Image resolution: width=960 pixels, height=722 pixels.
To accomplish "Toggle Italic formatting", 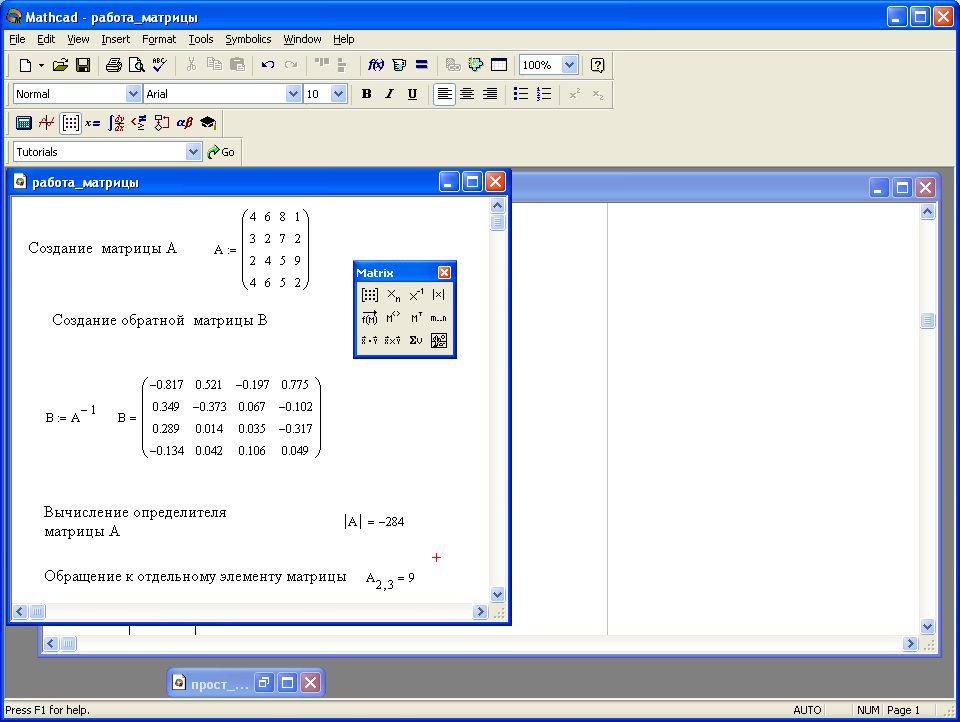I will pos(389,94).
